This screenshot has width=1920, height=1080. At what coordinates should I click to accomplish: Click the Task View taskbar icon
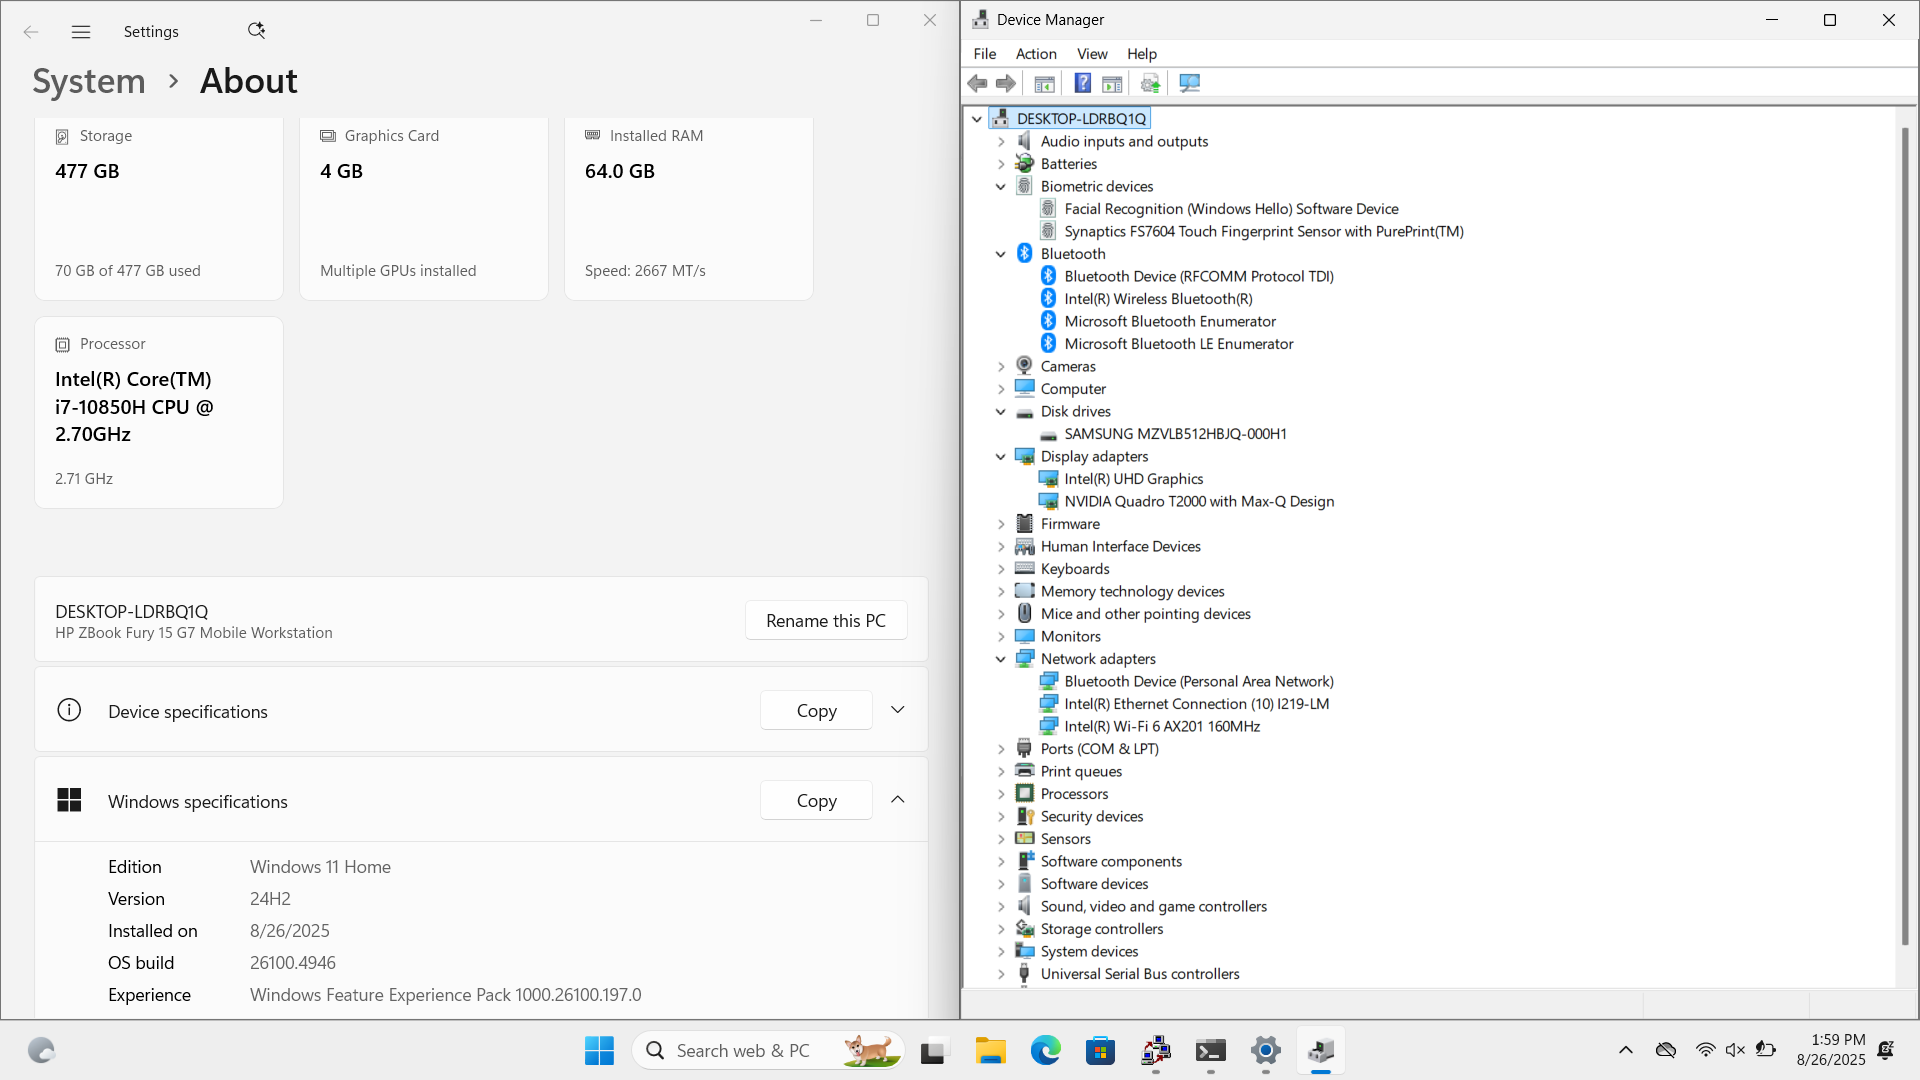pyautogui.click(x=932, y=1050)
